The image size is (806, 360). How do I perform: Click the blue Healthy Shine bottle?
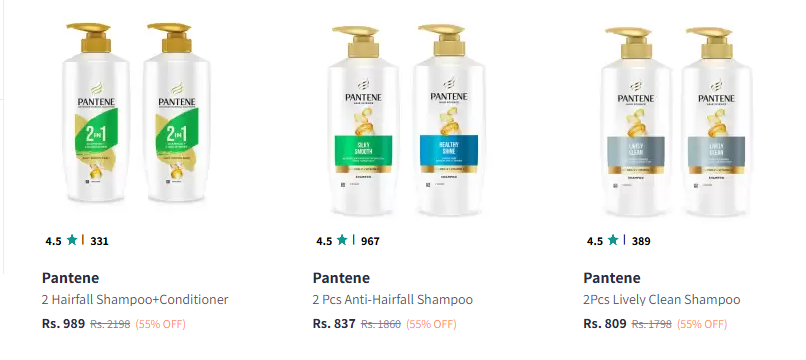tap(449, 120)
